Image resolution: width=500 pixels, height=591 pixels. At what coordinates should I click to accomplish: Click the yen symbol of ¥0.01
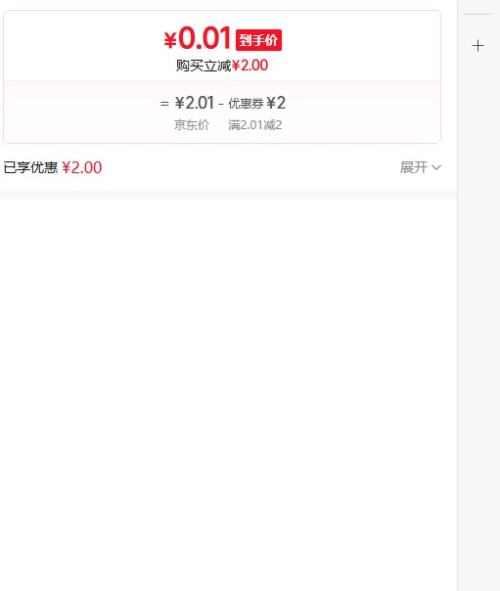click(170, 40)
